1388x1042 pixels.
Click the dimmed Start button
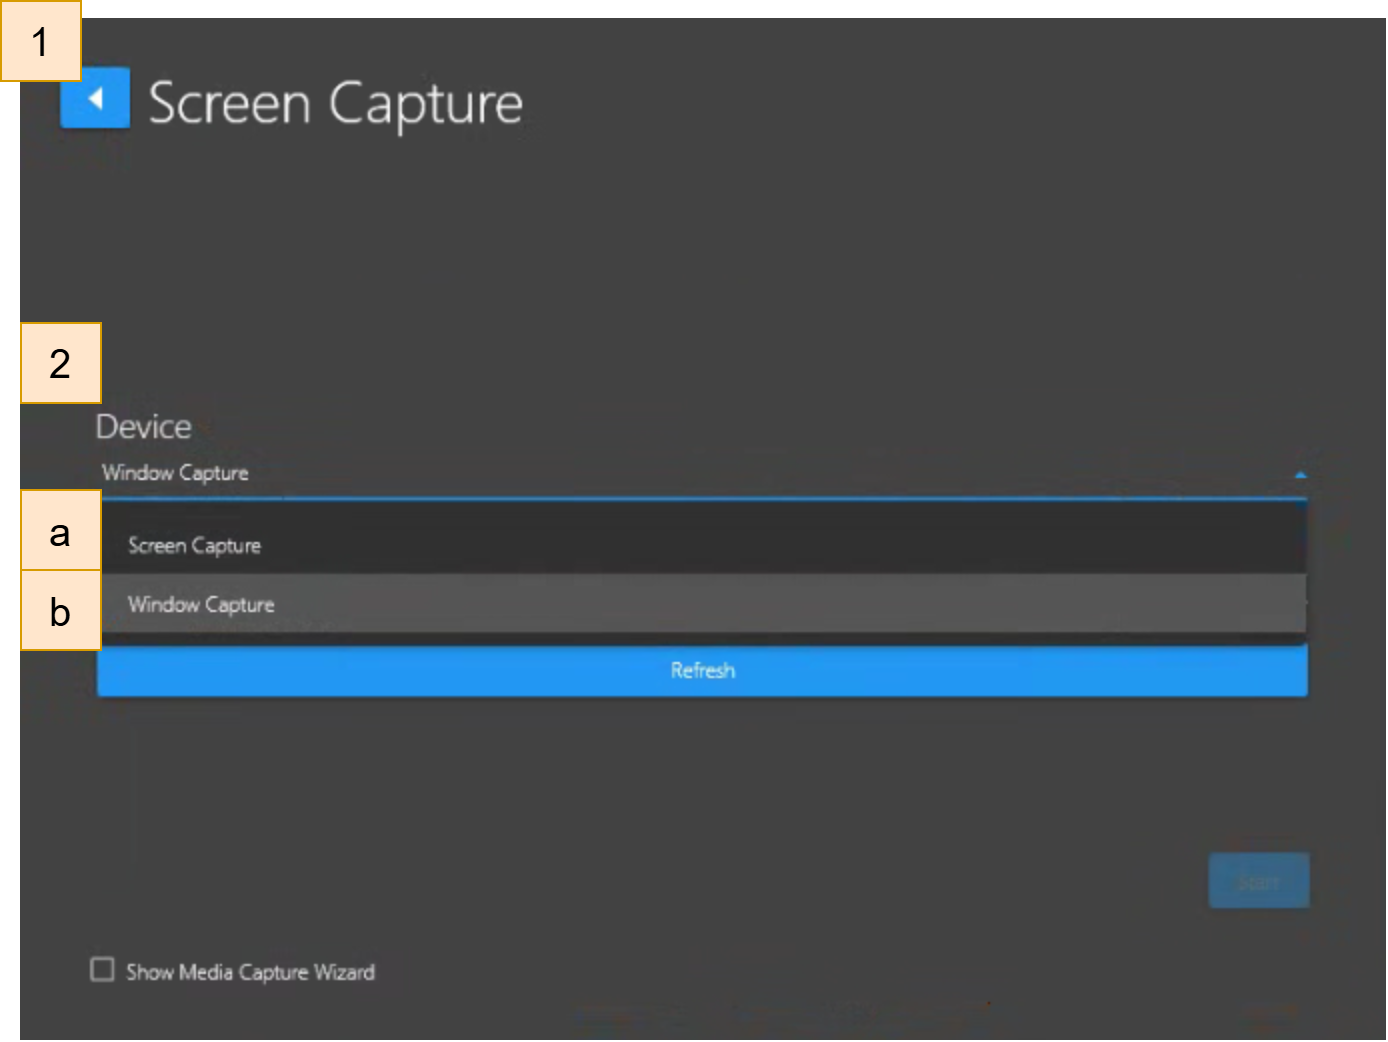tap(1258, 881)
